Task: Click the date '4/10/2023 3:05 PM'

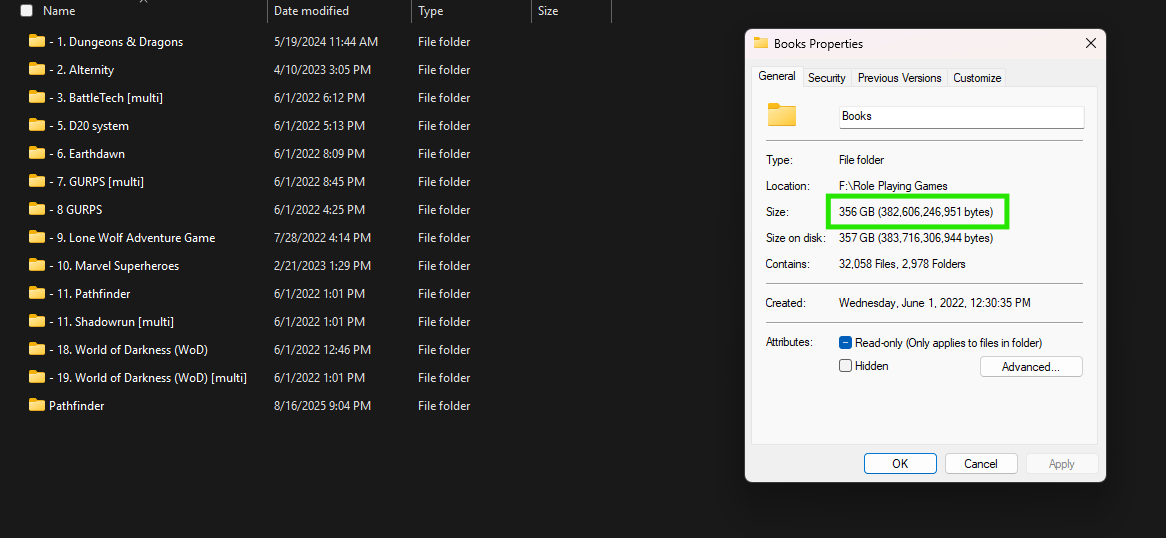Action: point(322,70)
